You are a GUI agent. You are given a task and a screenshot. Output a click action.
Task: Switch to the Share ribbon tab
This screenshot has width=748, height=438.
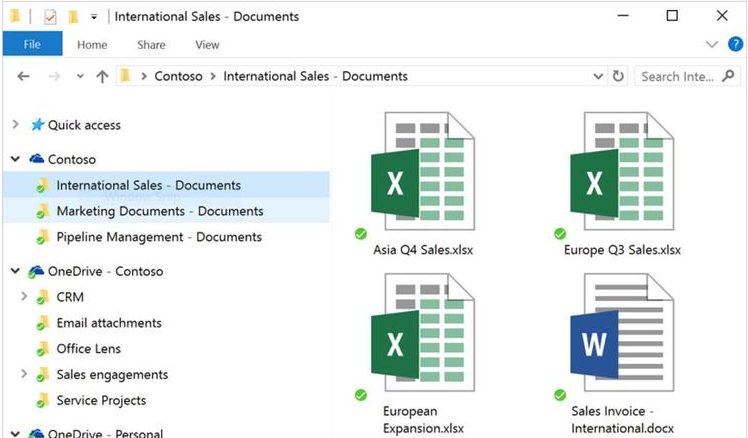151,45
